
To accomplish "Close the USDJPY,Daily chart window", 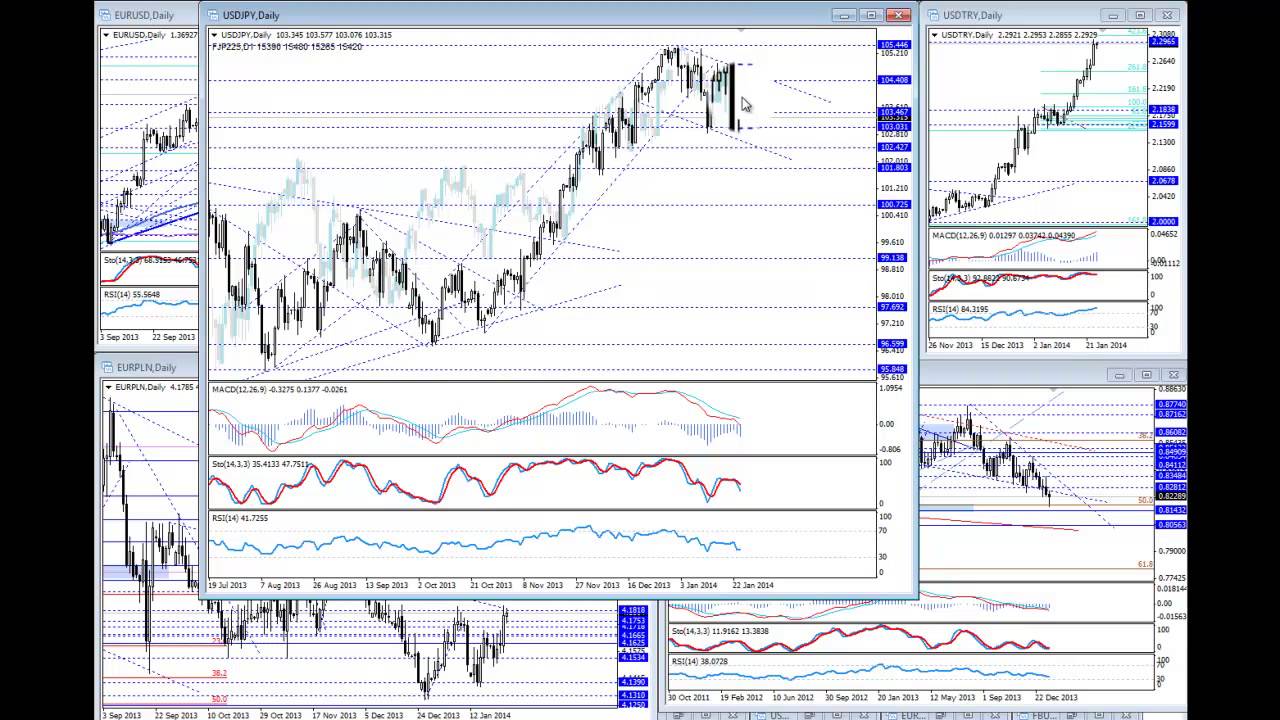I will point(898,15).
